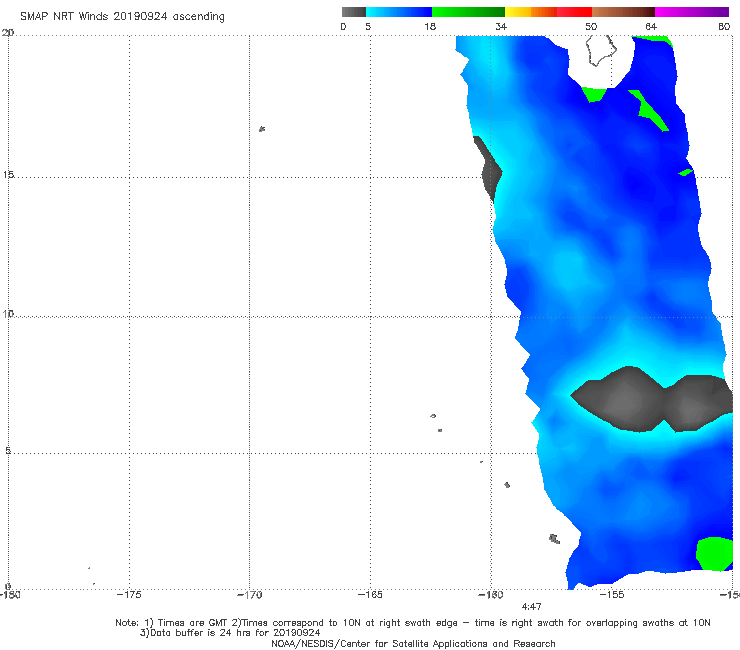Screen dimensions: 740x650
Task: Click the note line beginning 'Note: 1) Times are GMT'
Action: click(413, 623)
